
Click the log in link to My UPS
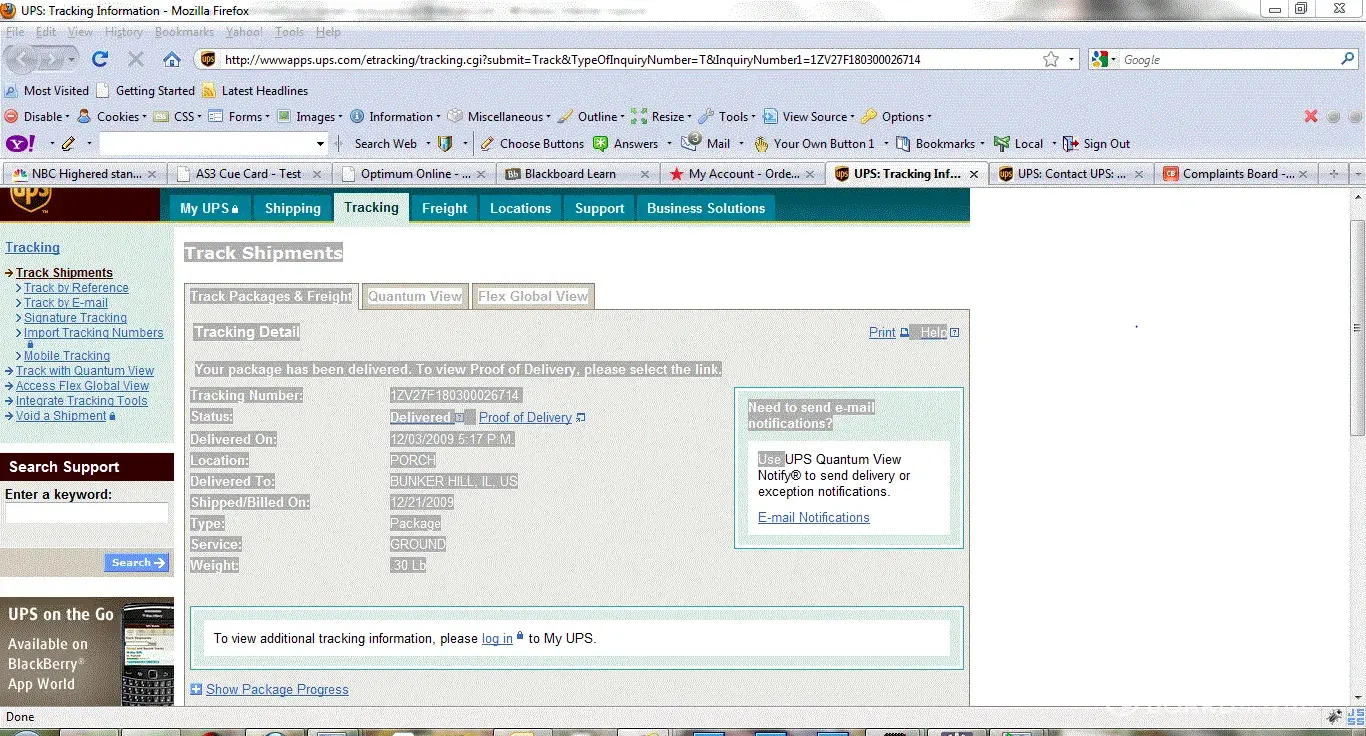[497, 639]
